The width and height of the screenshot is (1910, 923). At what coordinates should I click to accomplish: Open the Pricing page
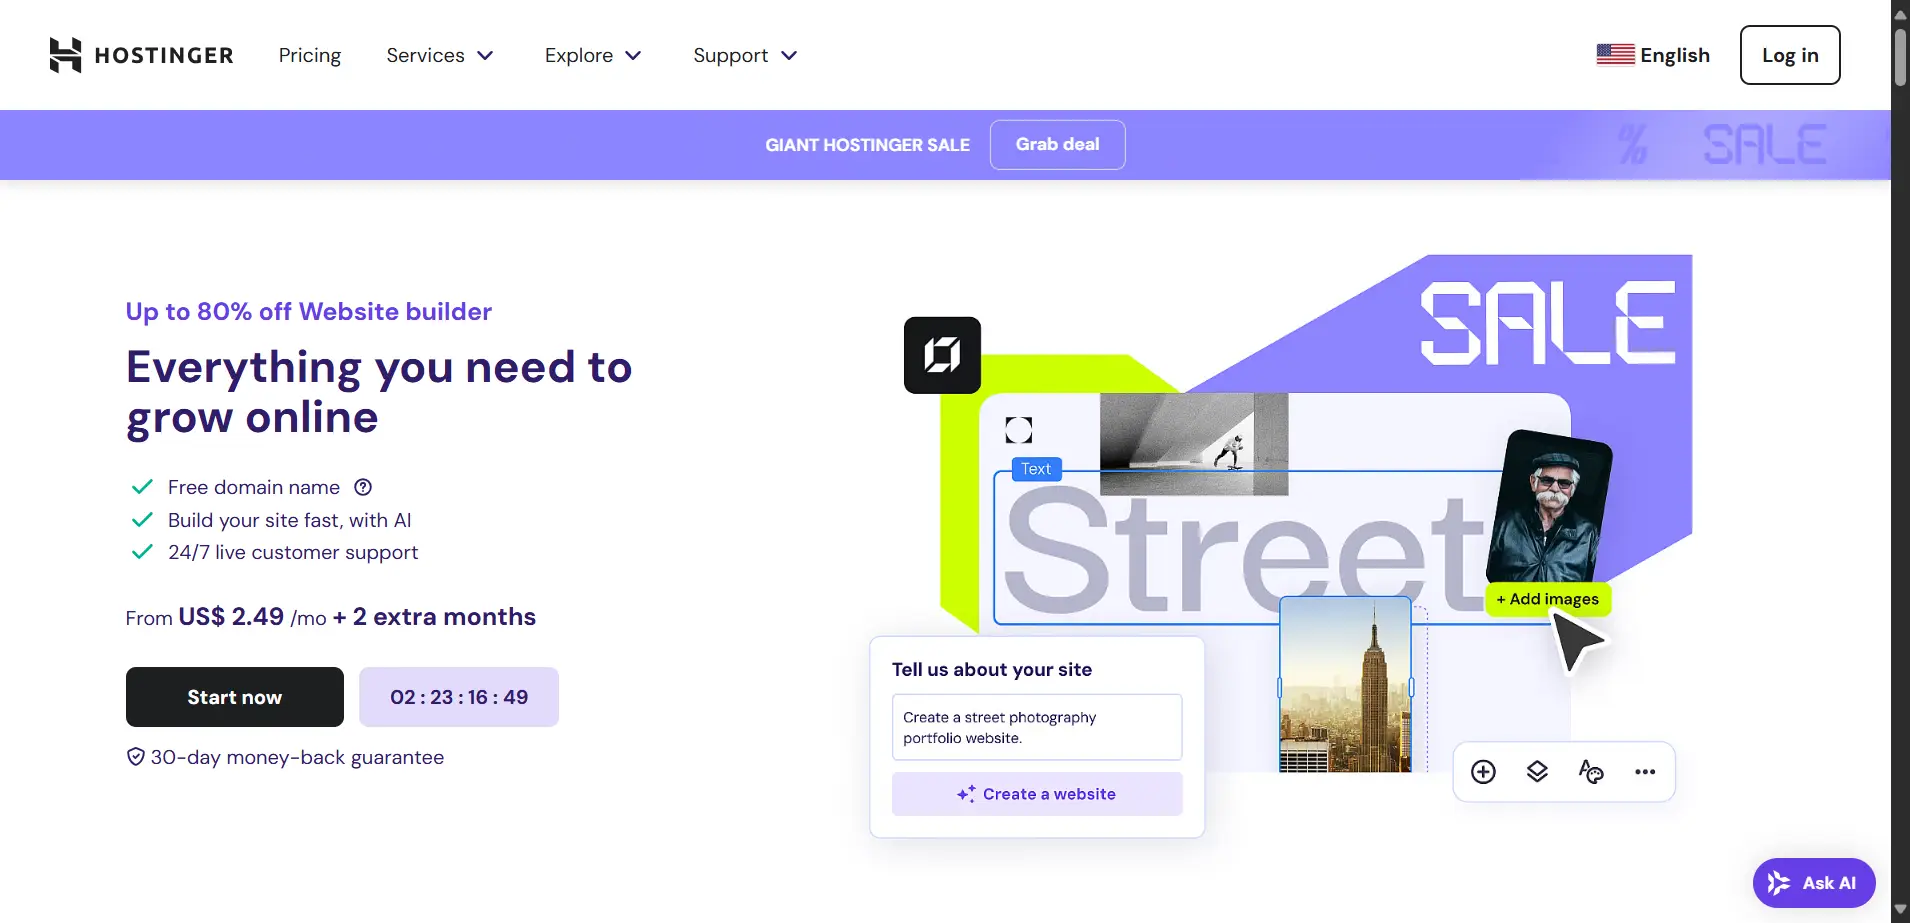(x=310, y=55)
